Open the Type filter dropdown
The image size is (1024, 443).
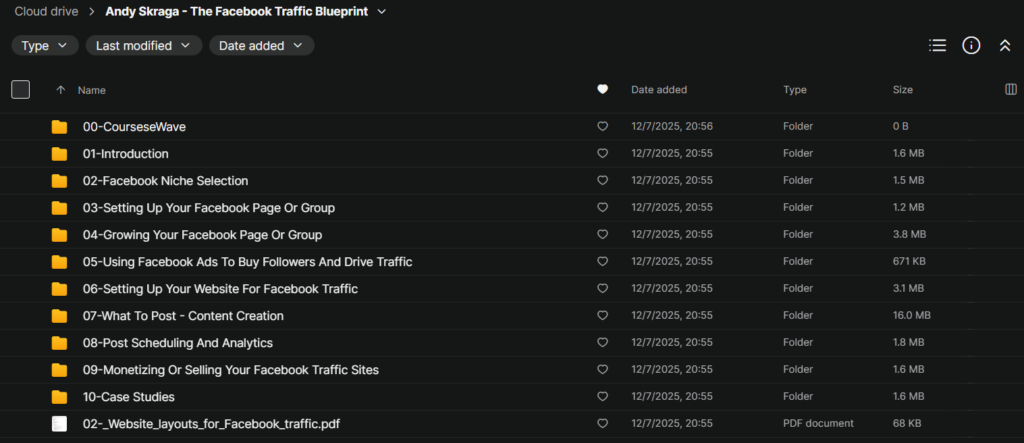[44, 46]
